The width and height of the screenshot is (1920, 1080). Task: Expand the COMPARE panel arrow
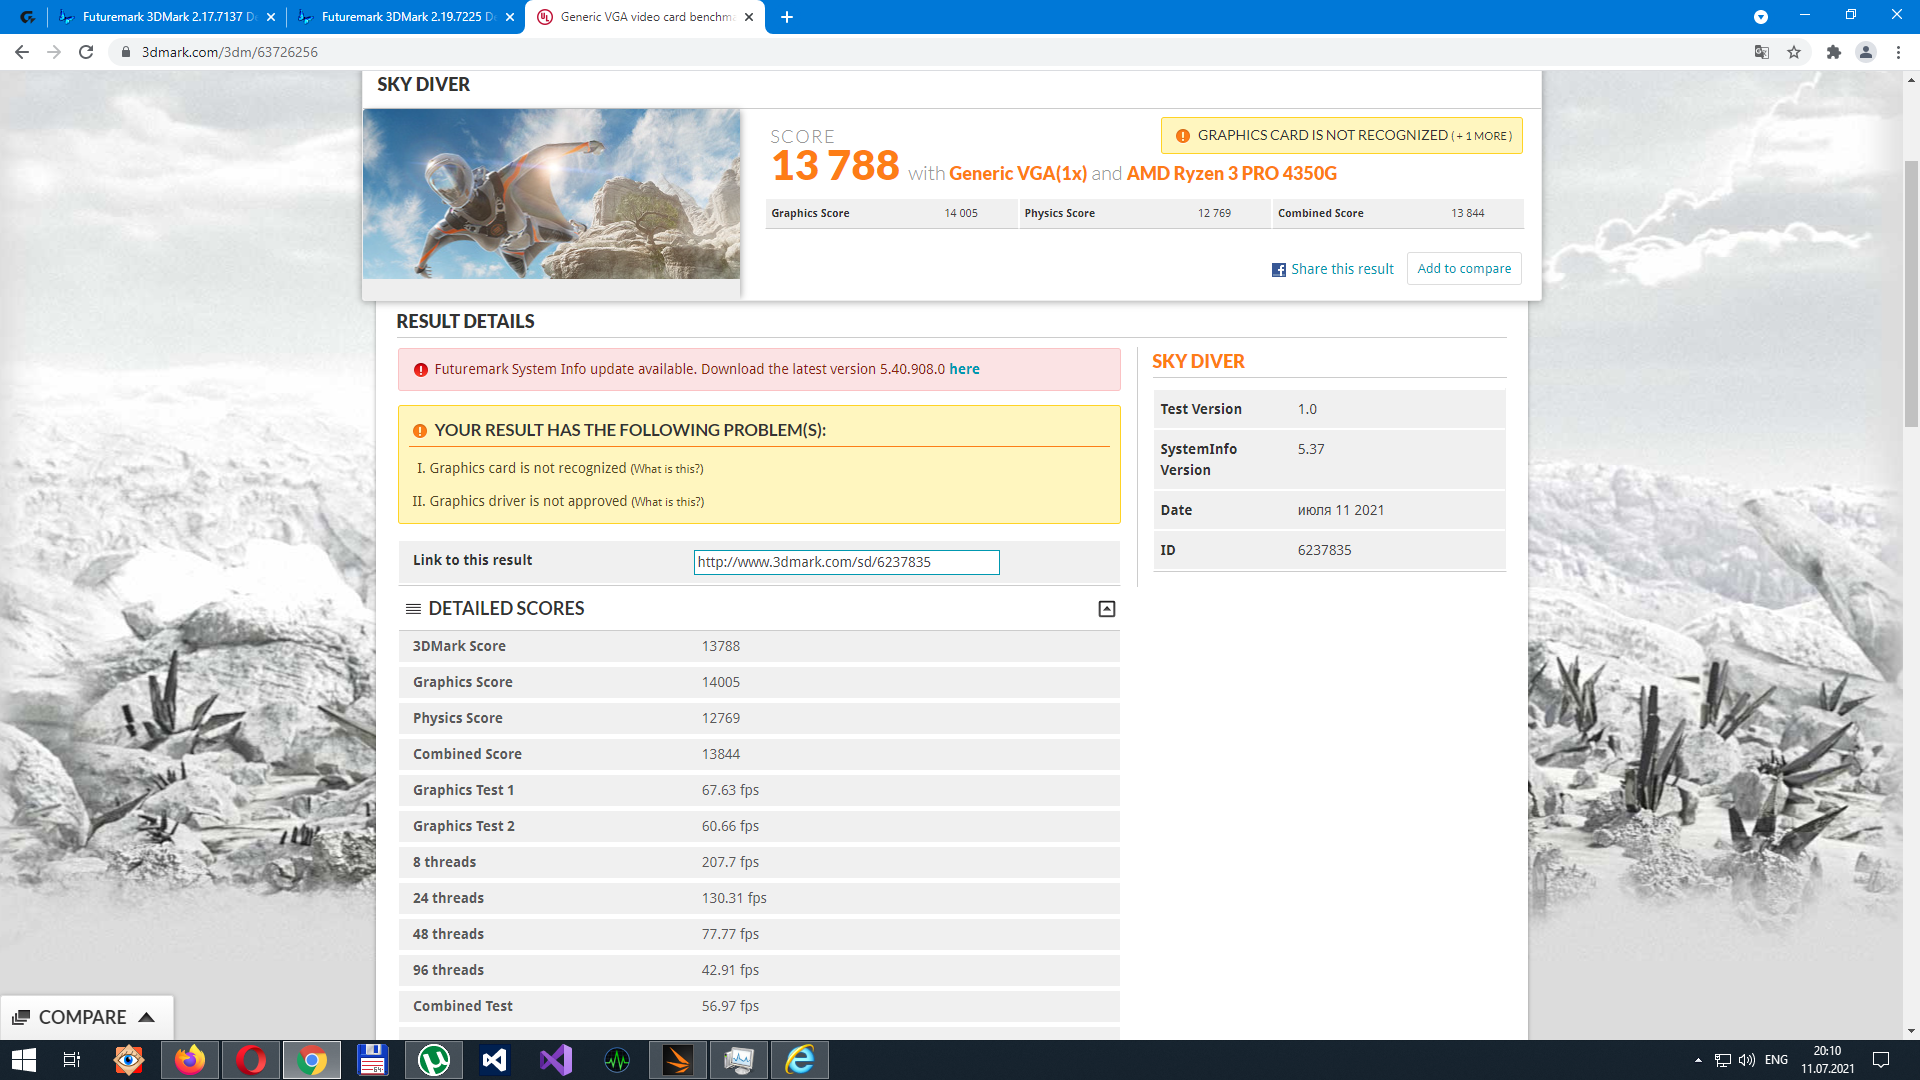(147, 1017)
